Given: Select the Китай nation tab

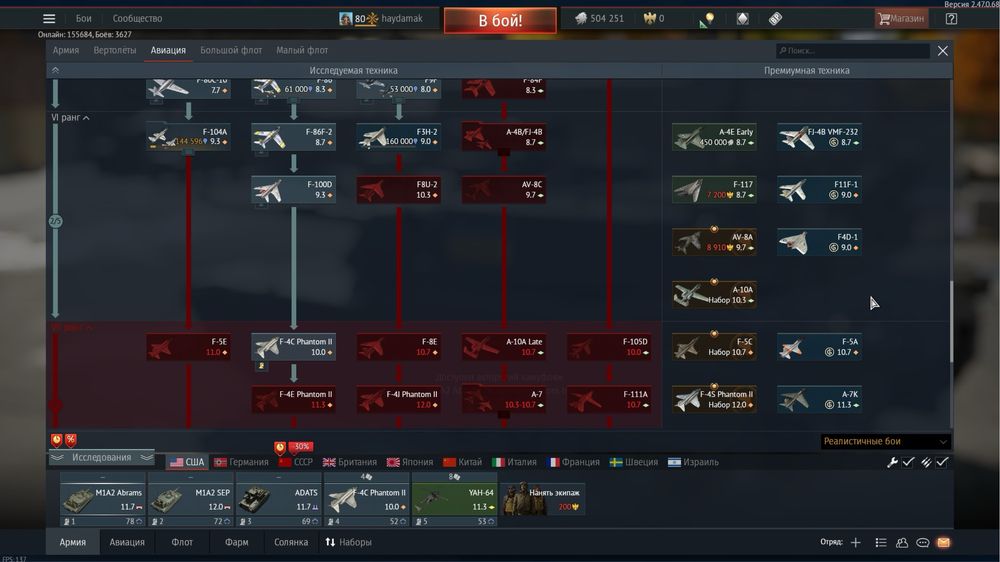Looking at the screenshot, I should click(x=462, y=462).
